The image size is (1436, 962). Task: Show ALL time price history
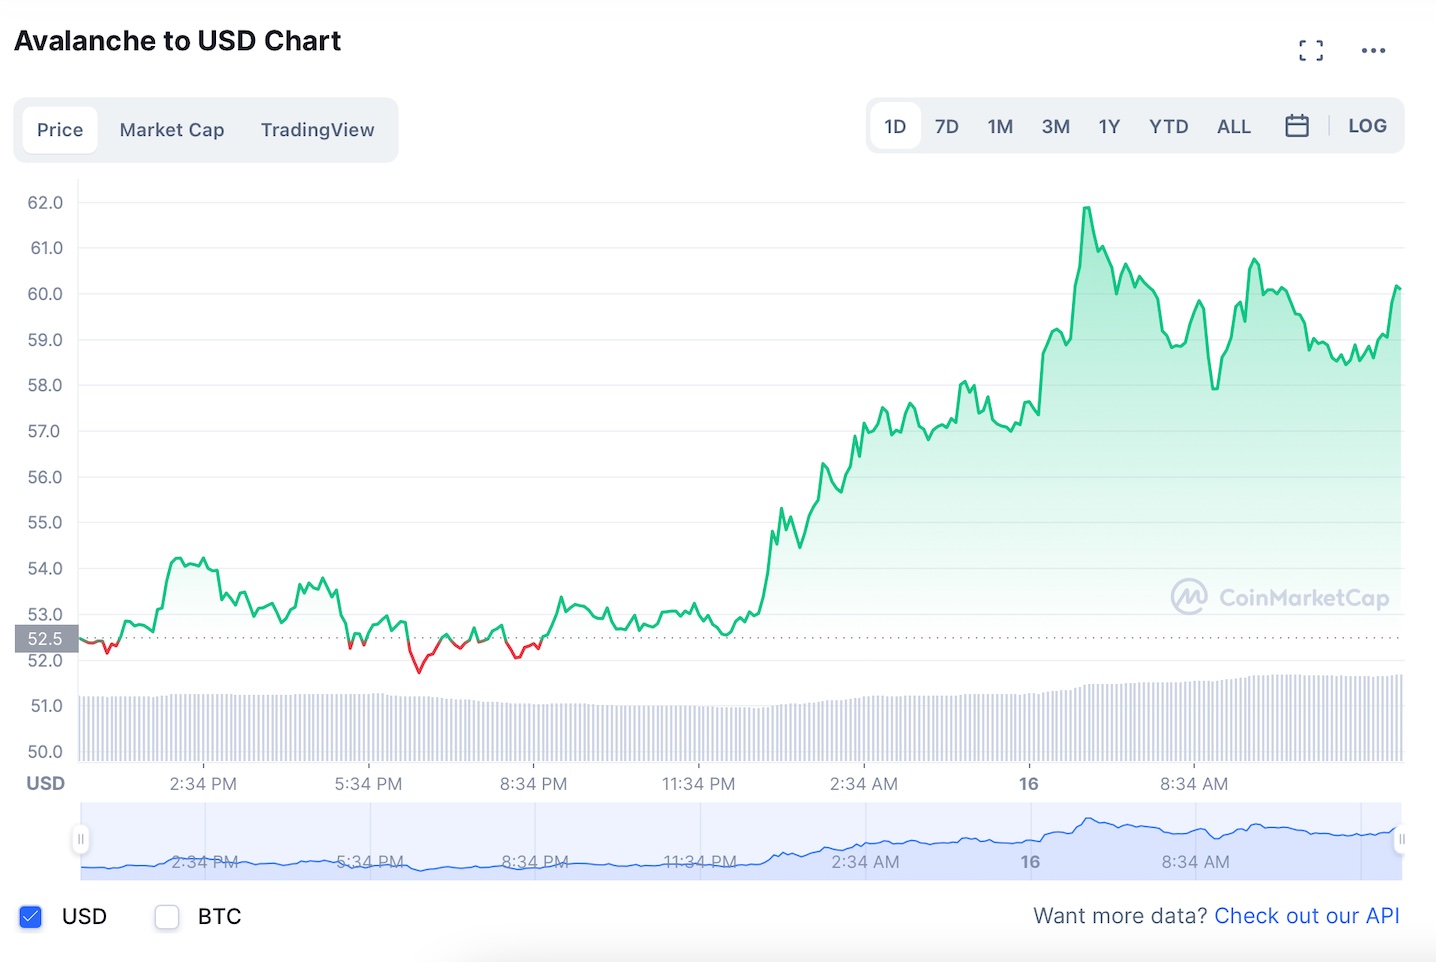click(1233, 127)
